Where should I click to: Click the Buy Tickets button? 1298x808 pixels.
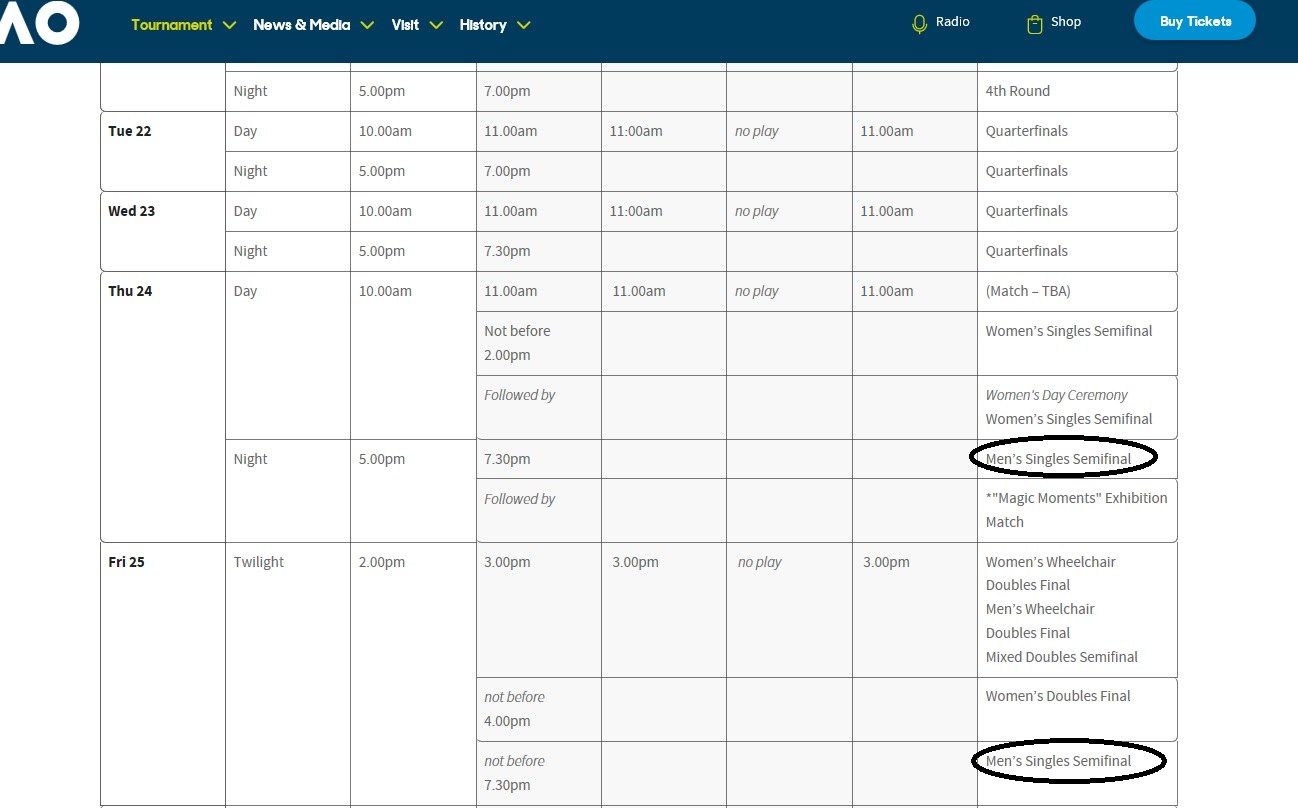pos(1194,21)
